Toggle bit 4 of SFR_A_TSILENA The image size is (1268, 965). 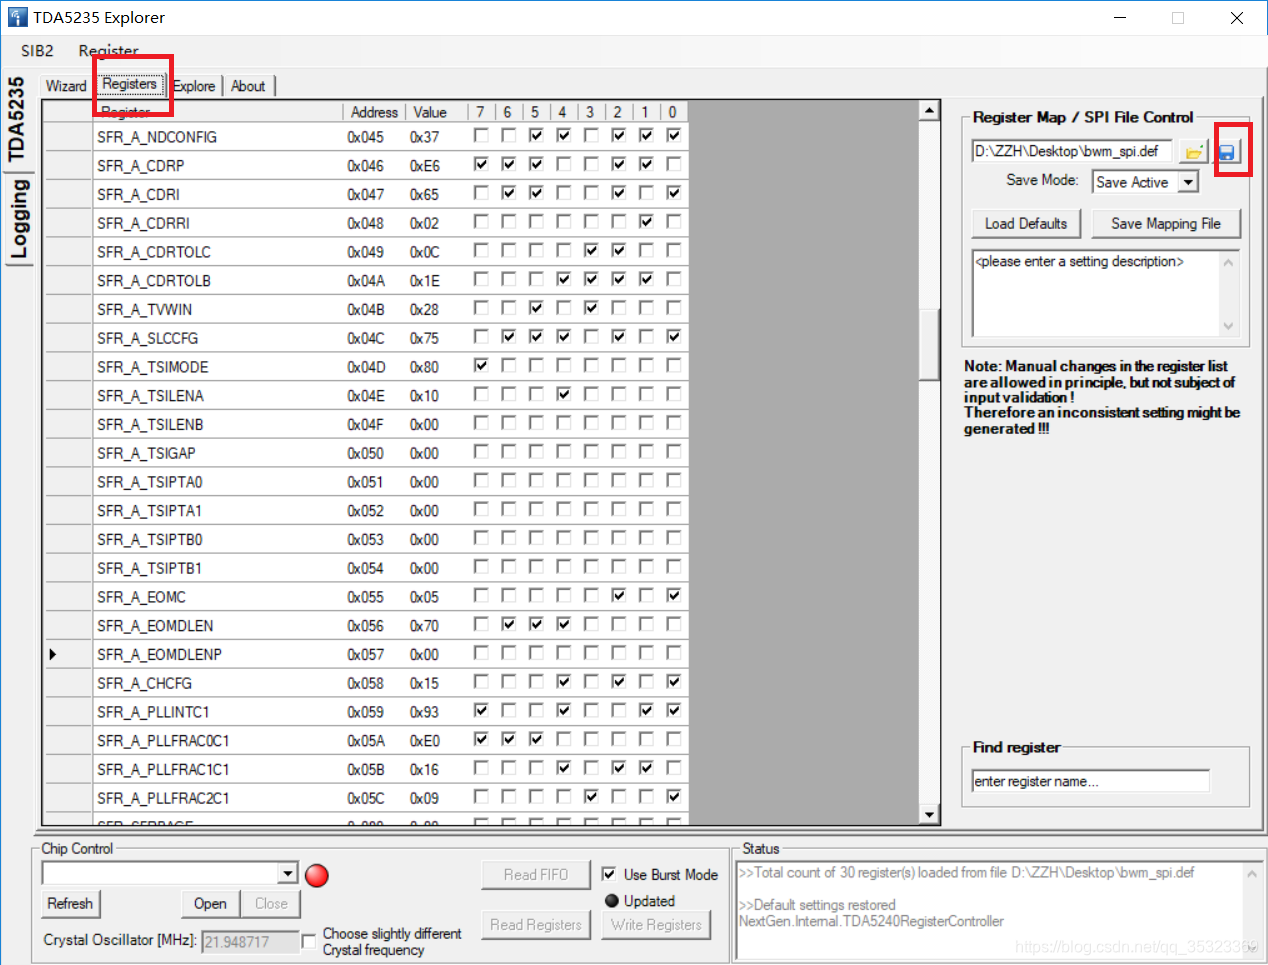(x=564, y=394)
